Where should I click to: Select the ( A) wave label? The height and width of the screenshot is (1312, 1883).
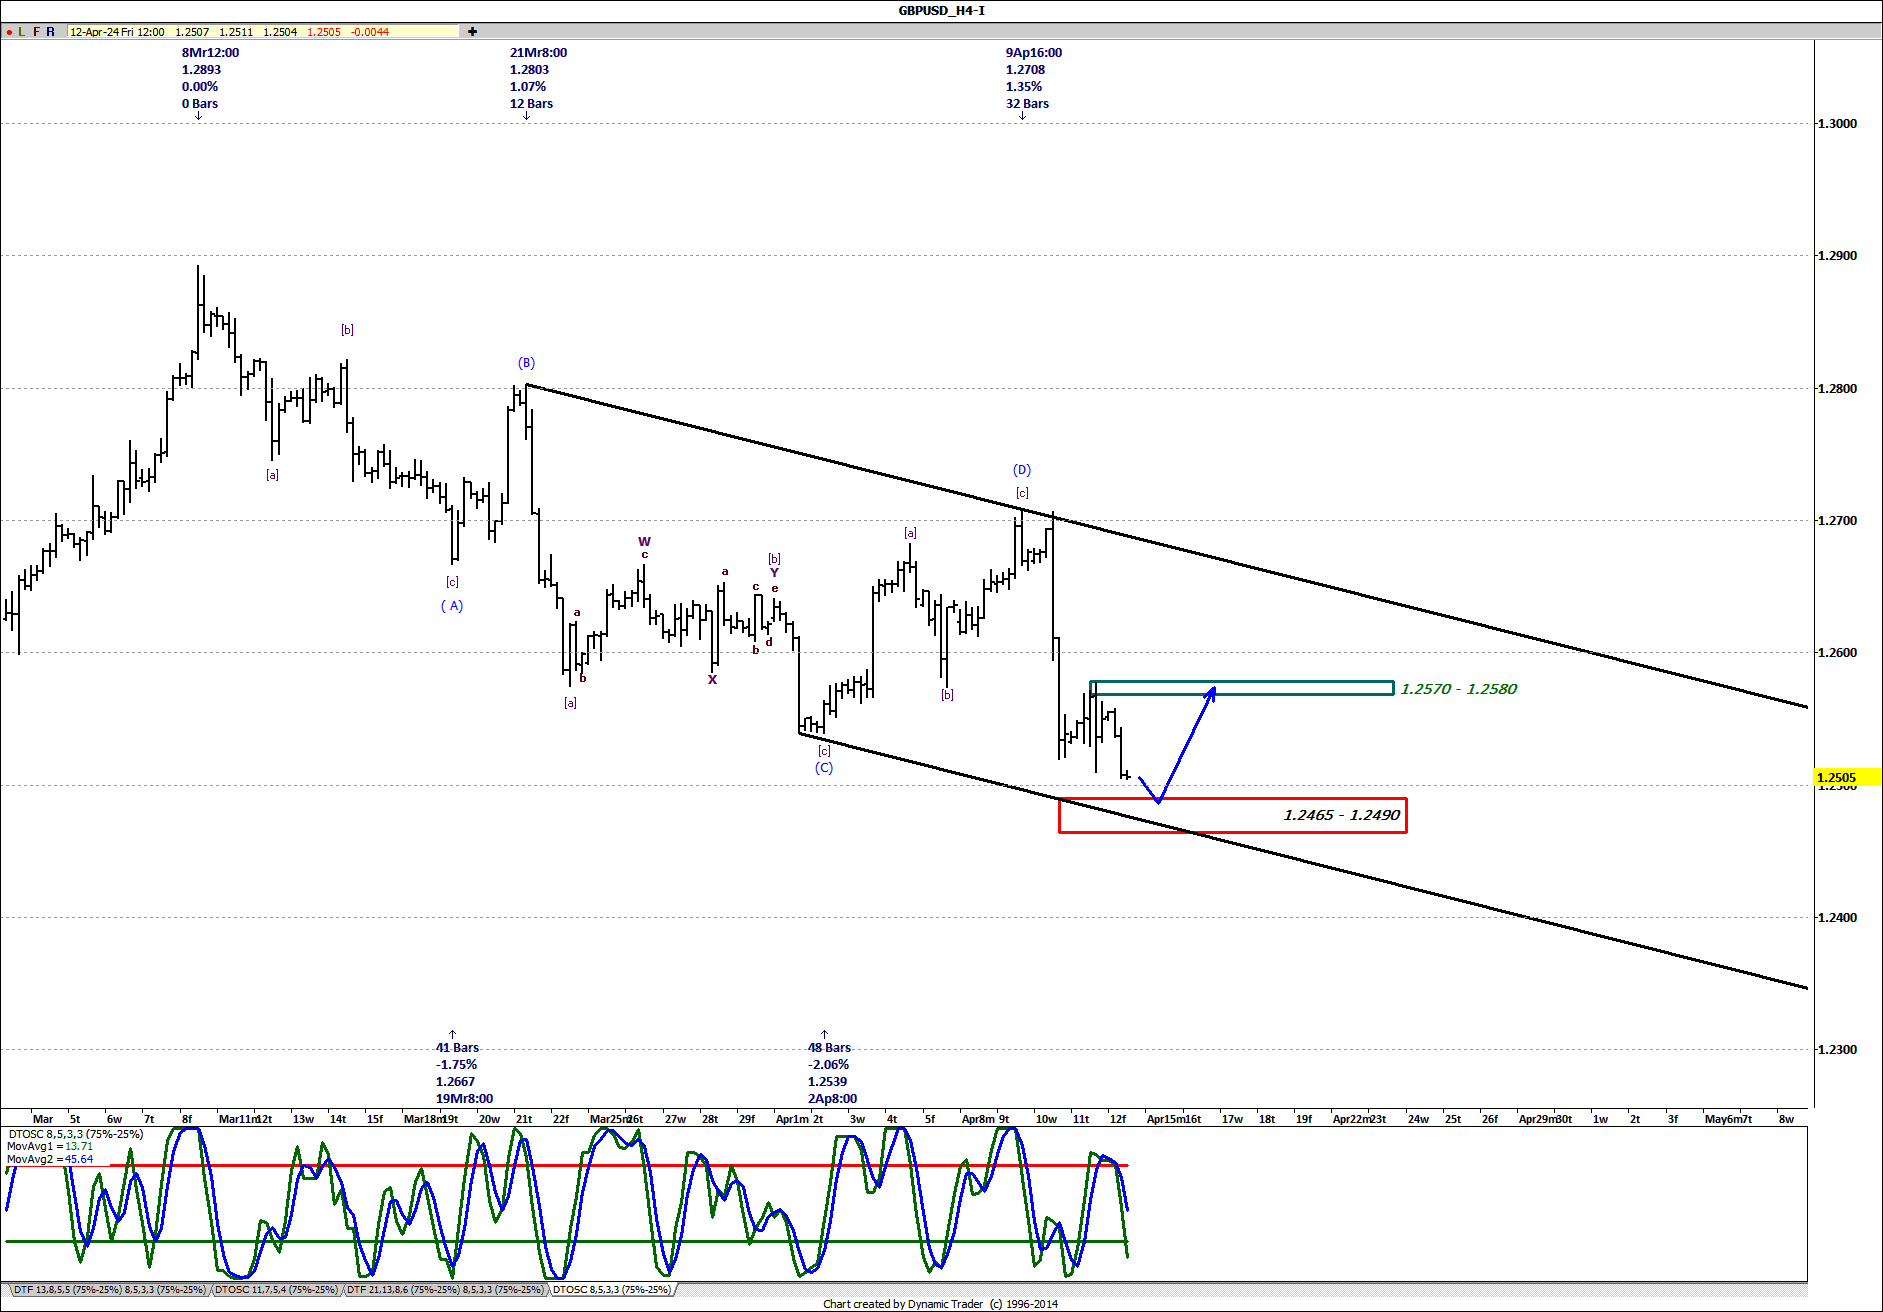pos(452,606)
